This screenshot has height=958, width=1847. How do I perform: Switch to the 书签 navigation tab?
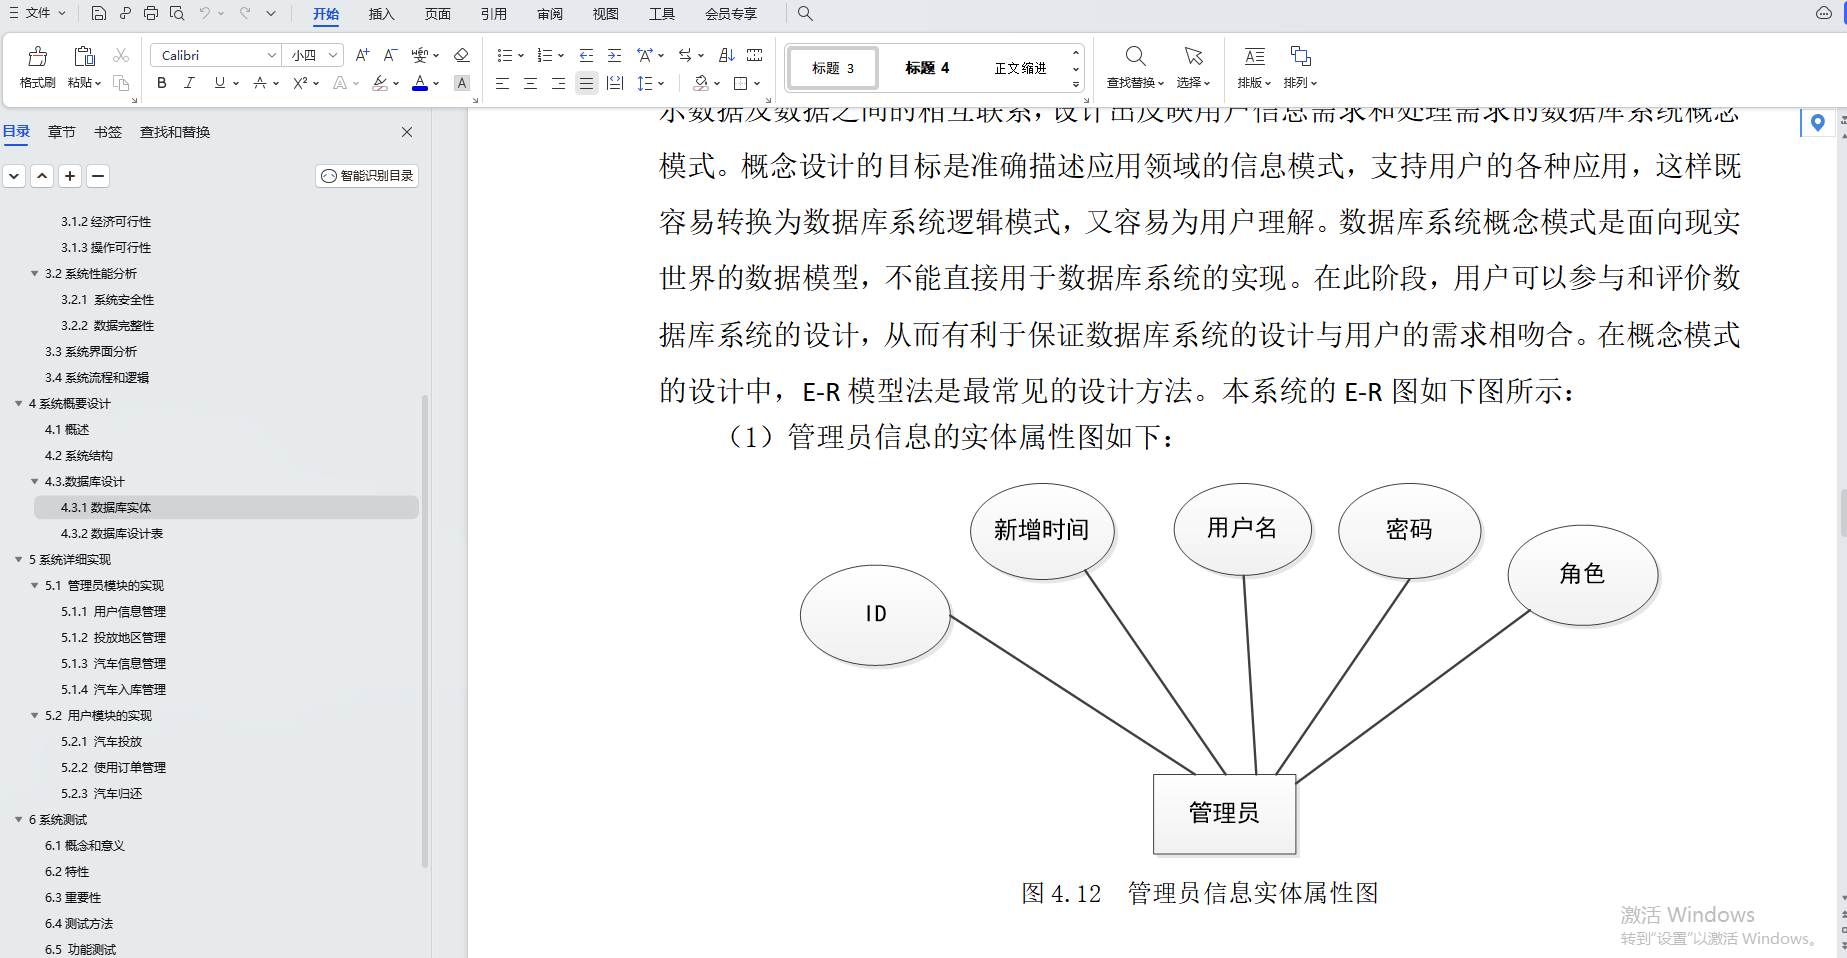(x=107, y=132)
